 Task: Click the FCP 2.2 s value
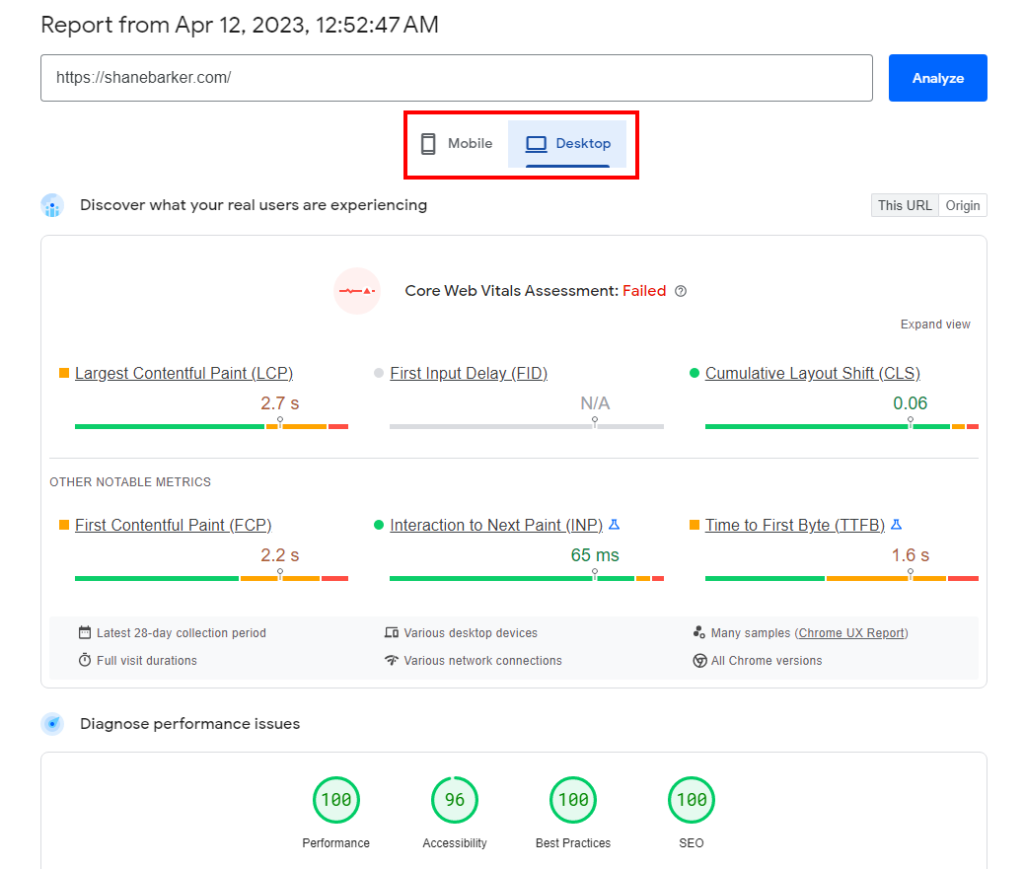click(x=280, y=556)
